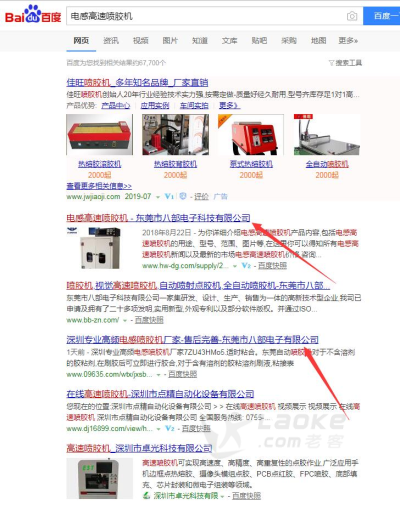Expand dropdown arrow after www.jwjiaoji.com date

pos(158,197)
